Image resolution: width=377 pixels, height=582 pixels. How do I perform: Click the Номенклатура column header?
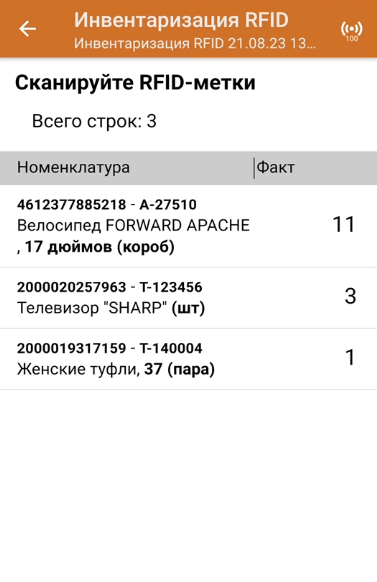point(73,167)
